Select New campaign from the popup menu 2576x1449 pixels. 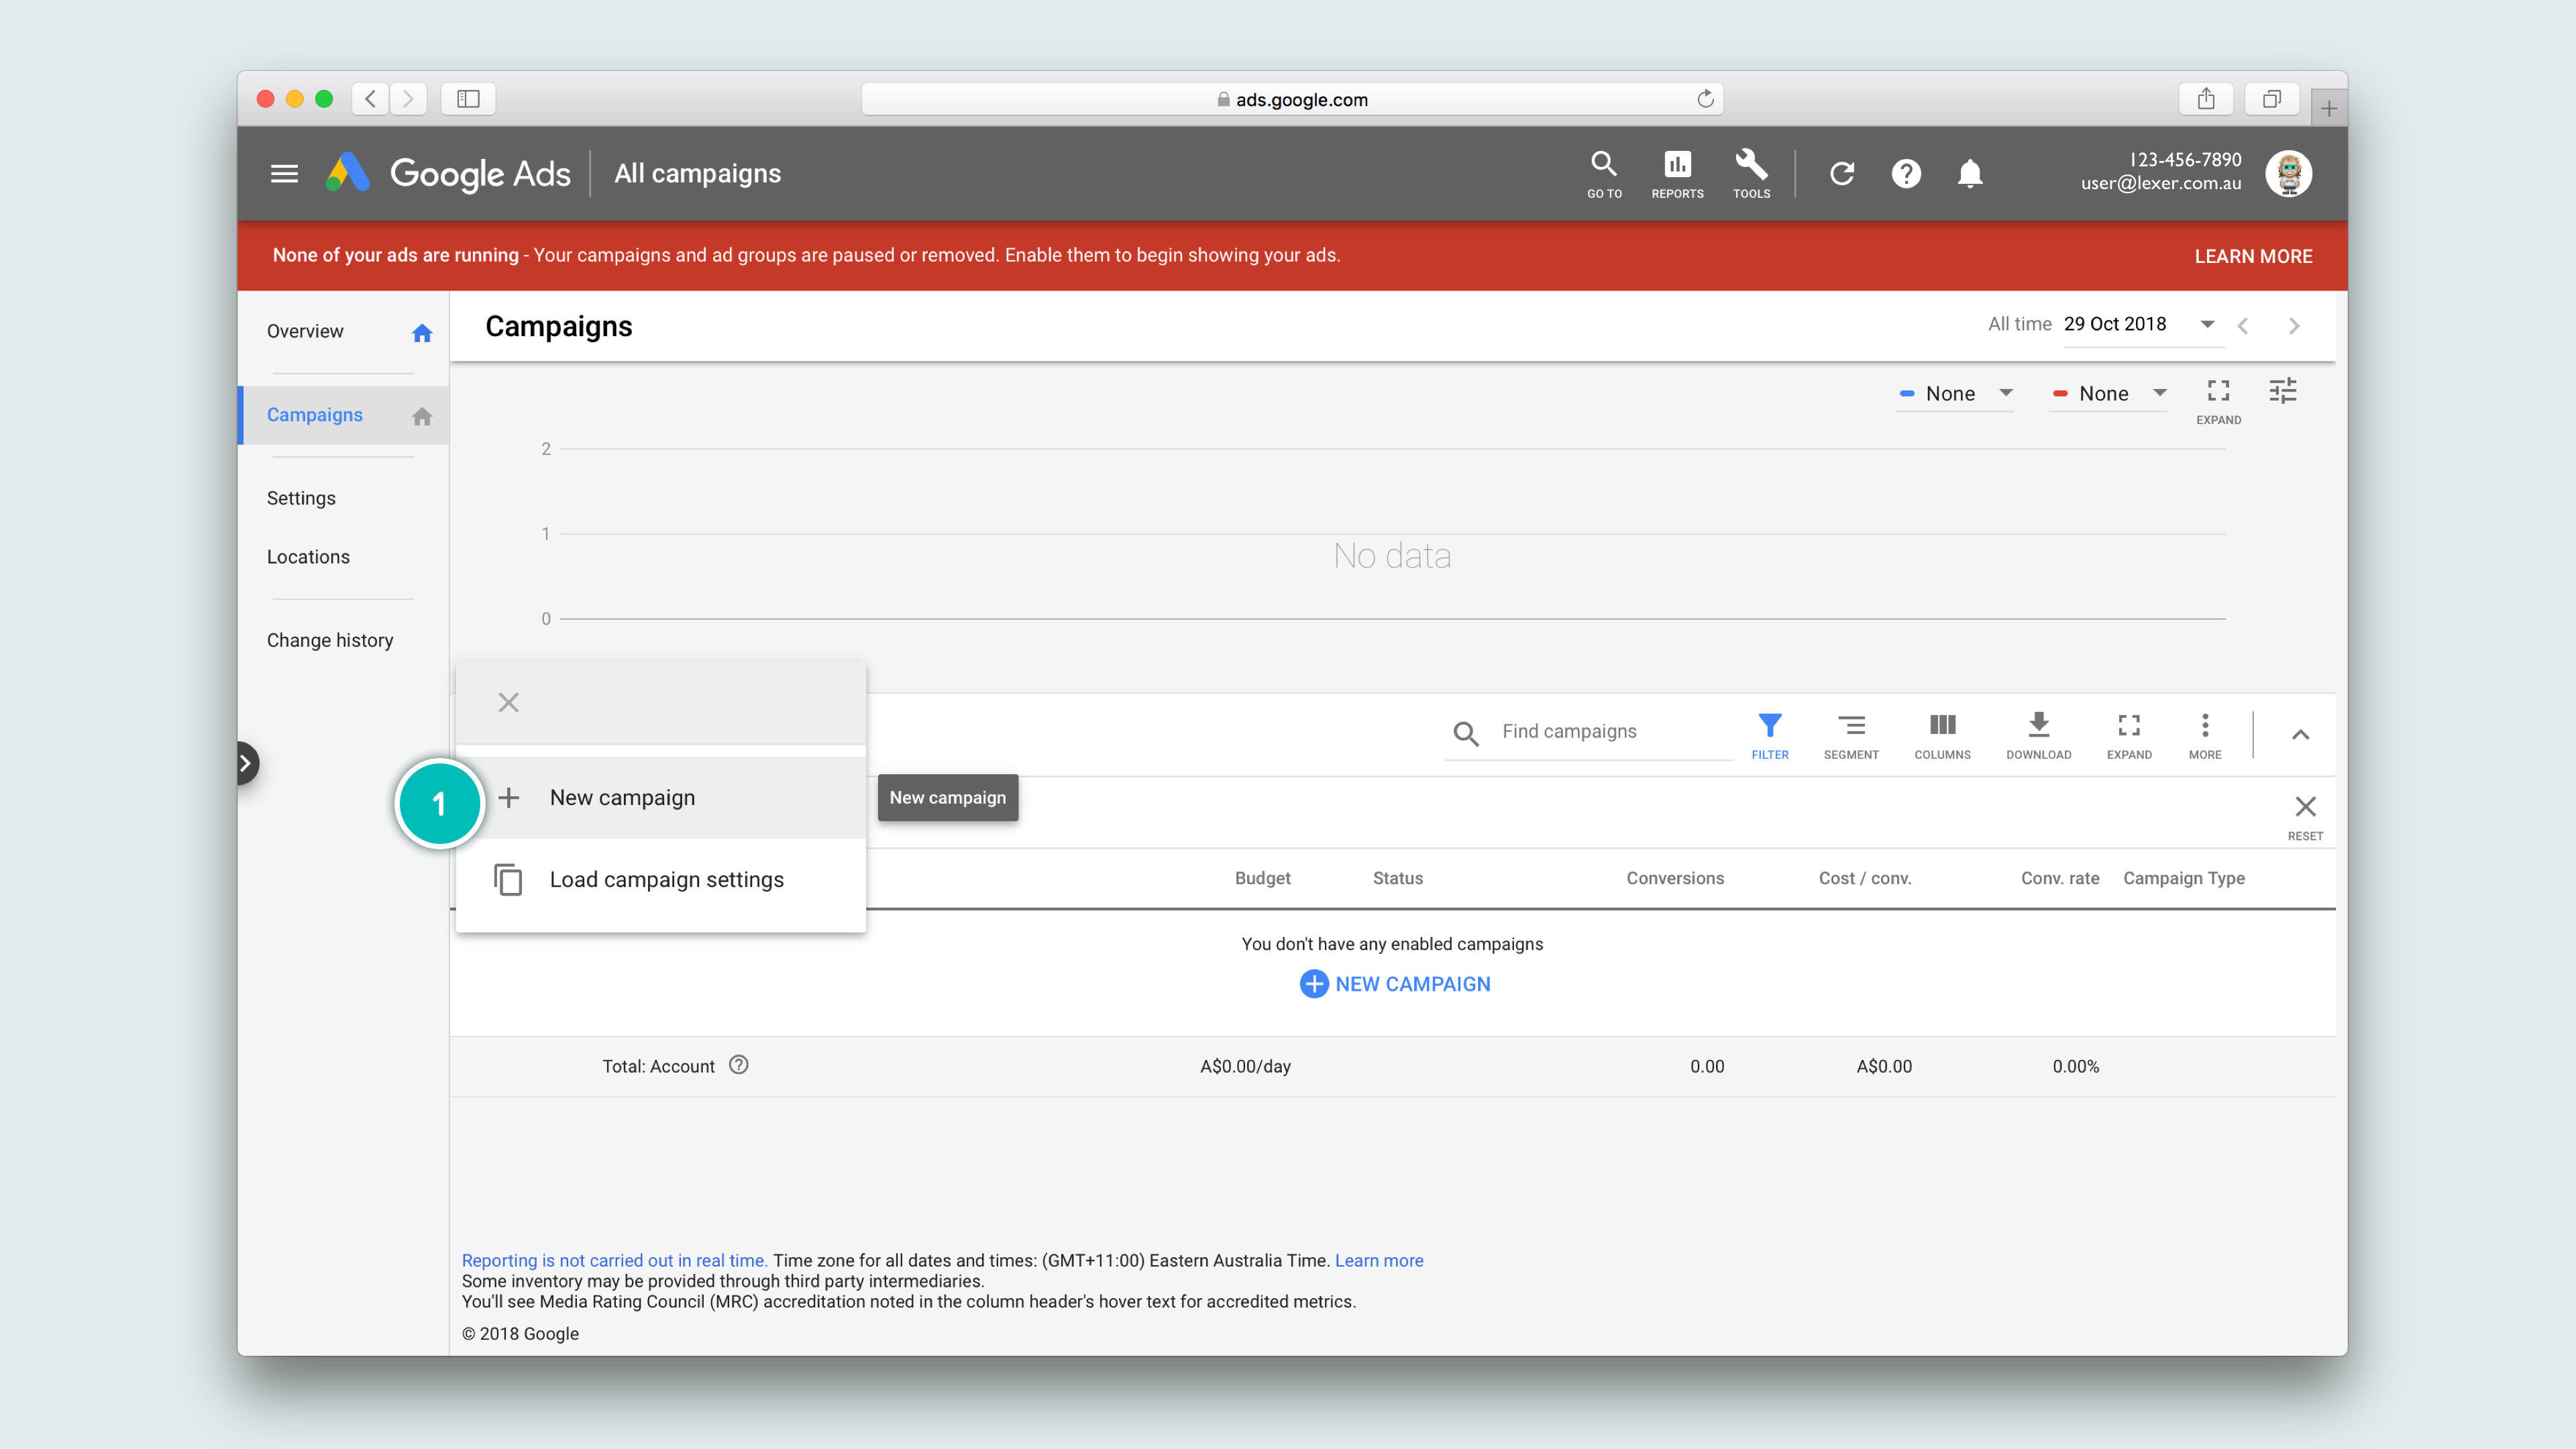[622, 798]
